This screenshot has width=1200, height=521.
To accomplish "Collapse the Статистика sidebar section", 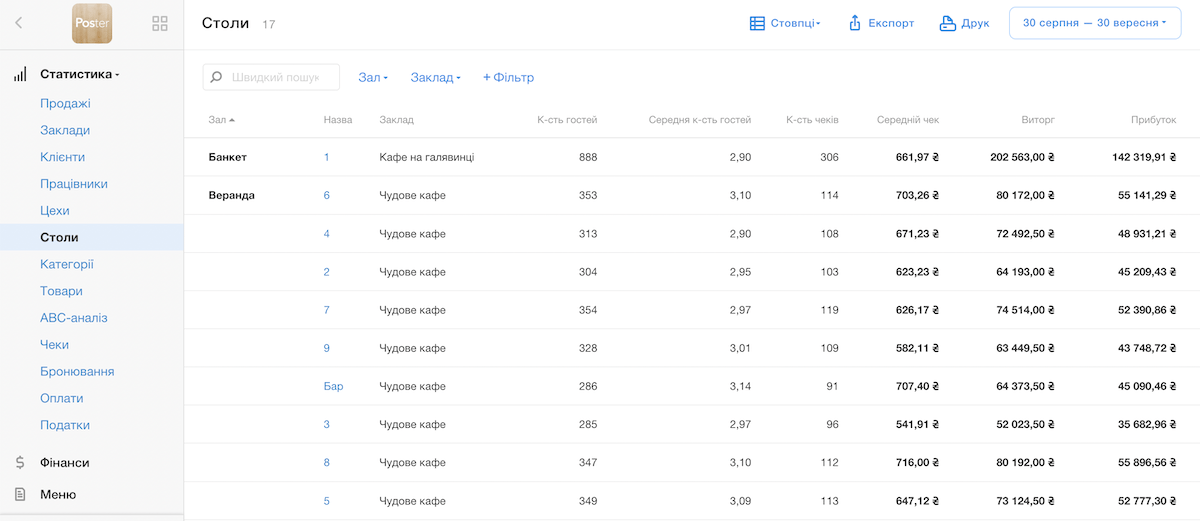I will click(79, 74).
